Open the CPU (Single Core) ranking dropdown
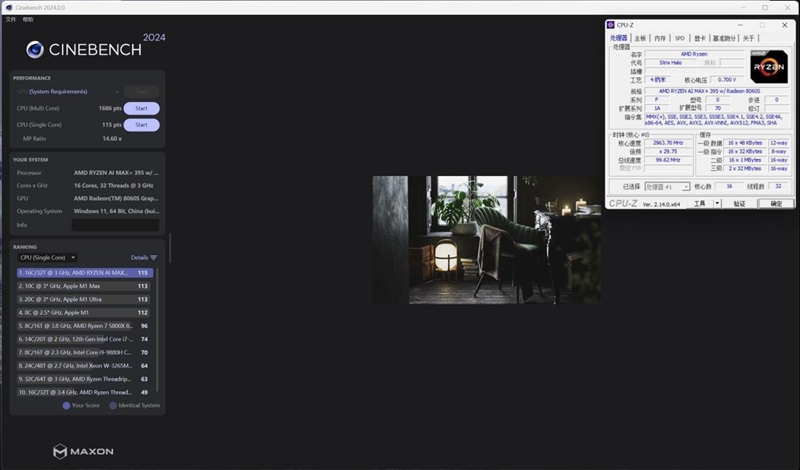 (x=47, y=258)
